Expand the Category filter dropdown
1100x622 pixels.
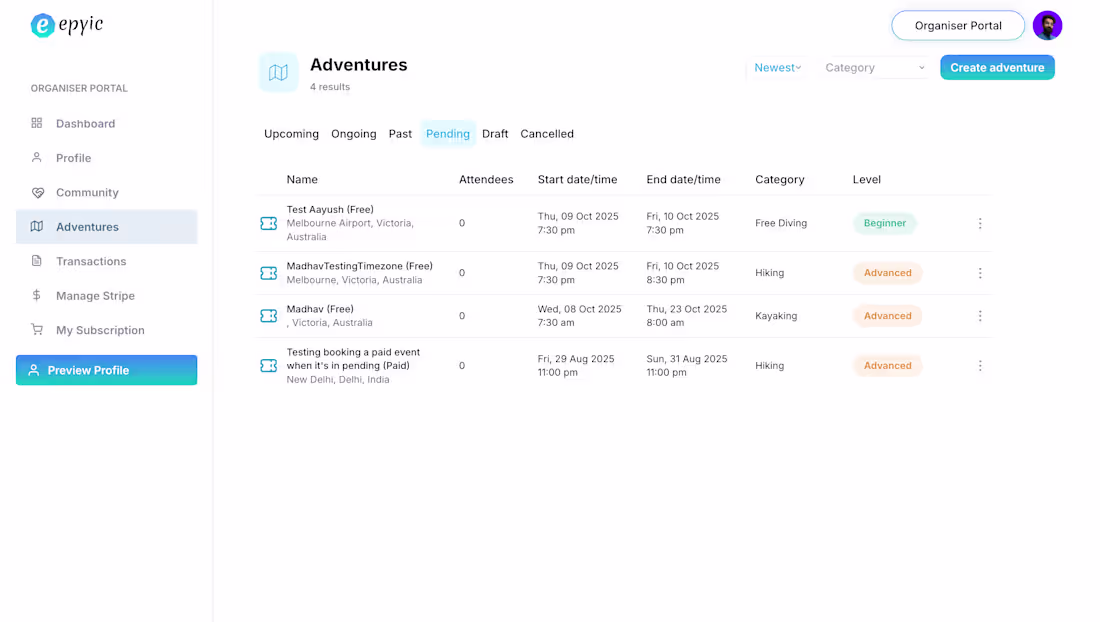click(x=875, y=68)
